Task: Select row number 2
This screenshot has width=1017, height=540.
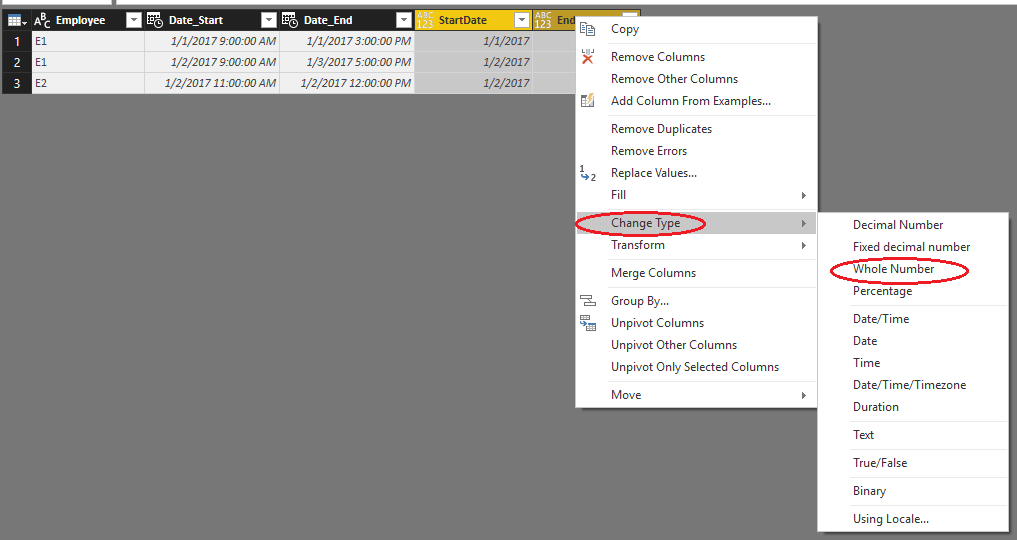Action: click(17, 62)
